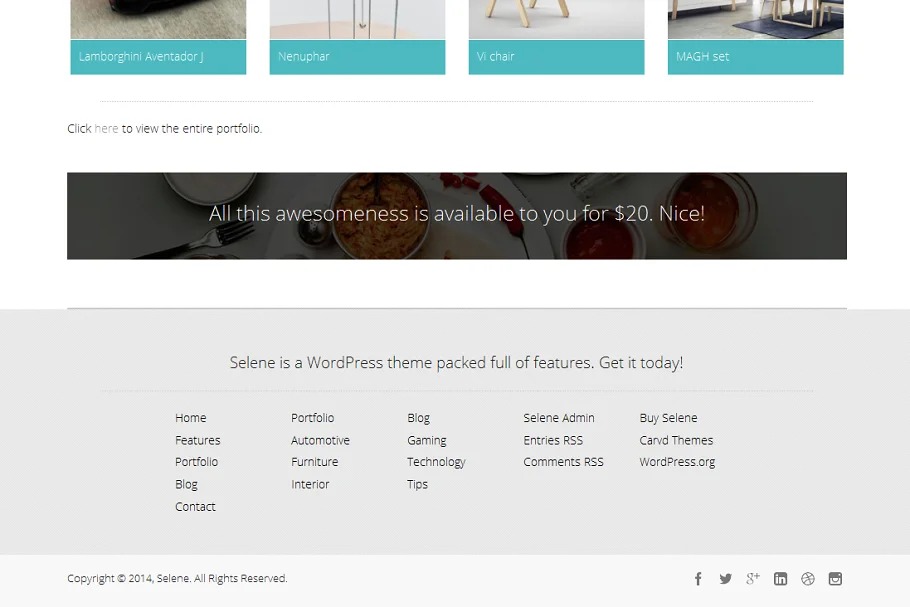This screenshot has width=910, height=607.
Task: Open the Facebook social icon
Action: (x=698, y=579)
